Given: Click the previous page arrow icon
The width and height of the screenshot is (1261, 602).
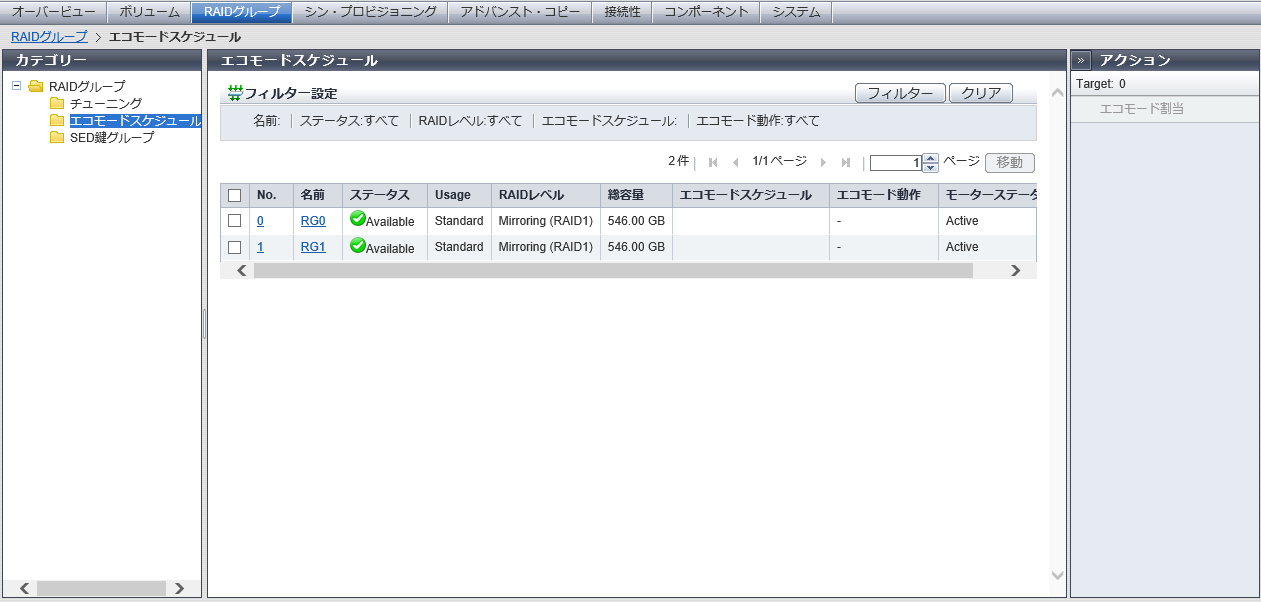Looking at the screenshot, I should coord(736,163).
